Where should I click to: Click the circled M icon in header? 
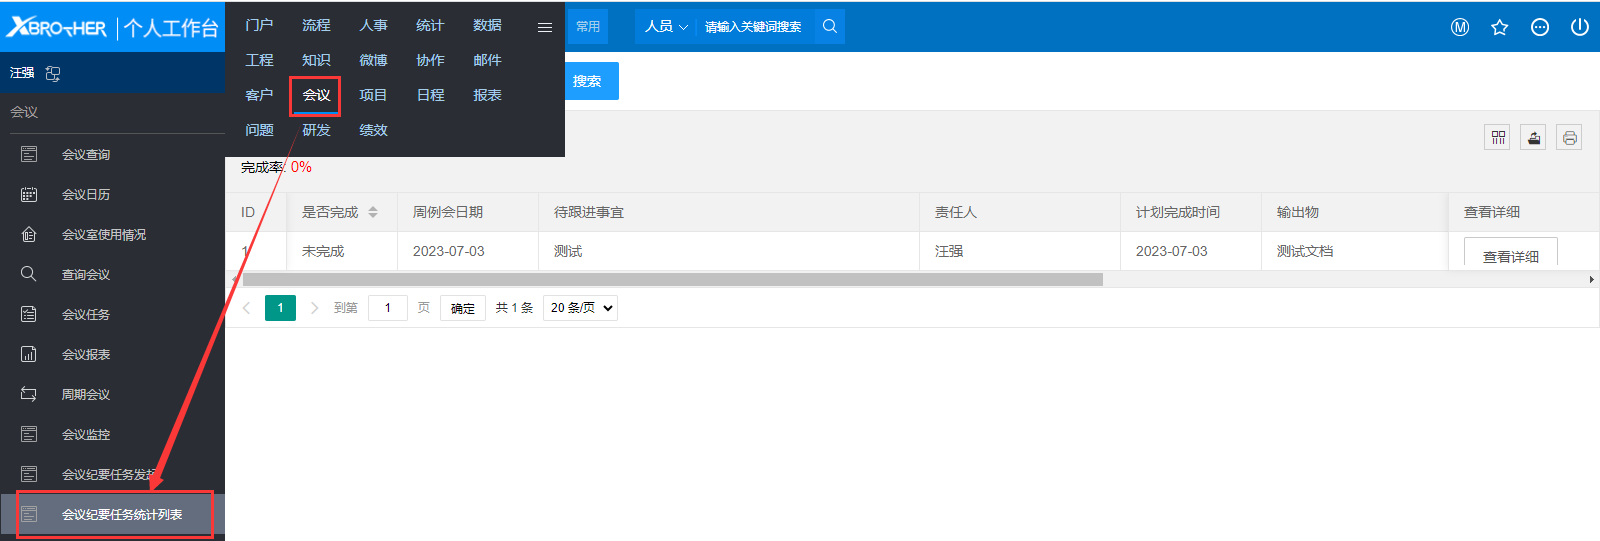point(1460,27)
